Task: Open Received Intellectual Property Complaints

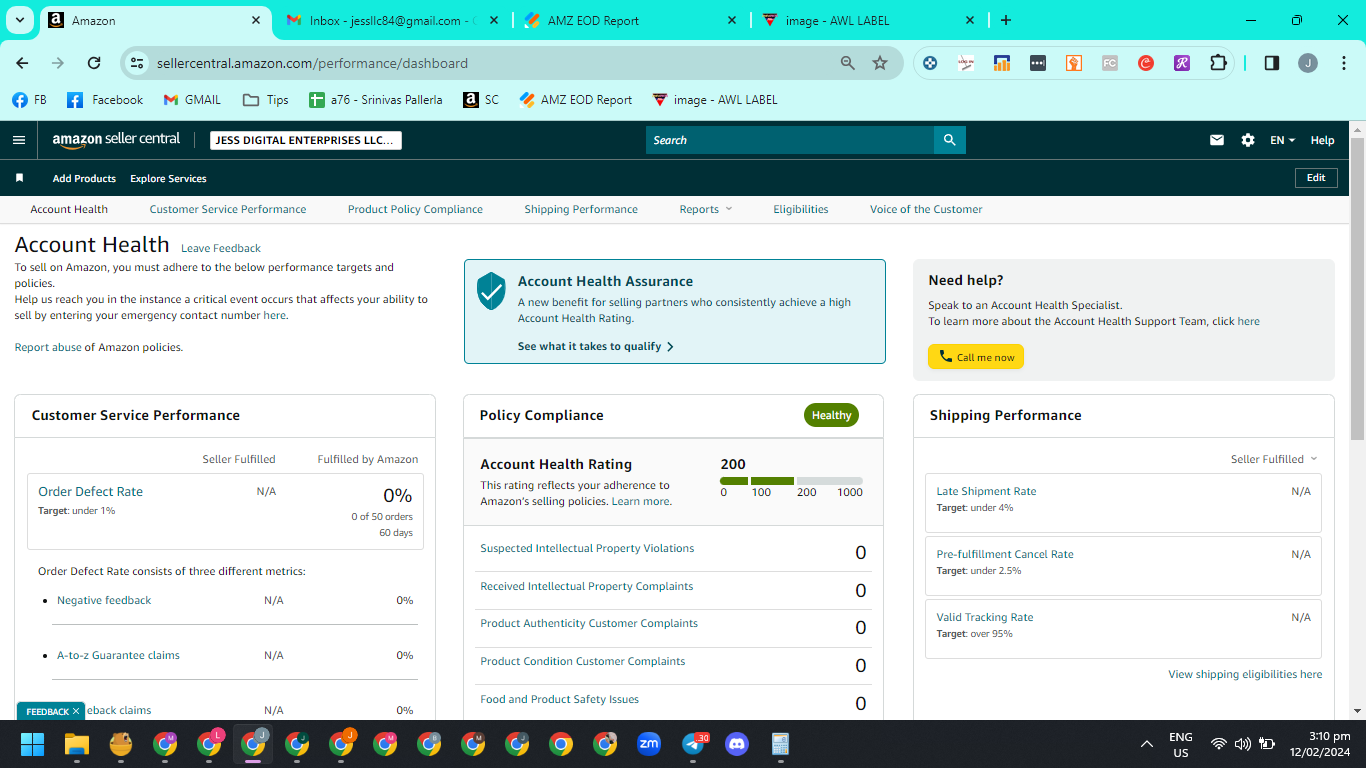Action: (586, 586)
